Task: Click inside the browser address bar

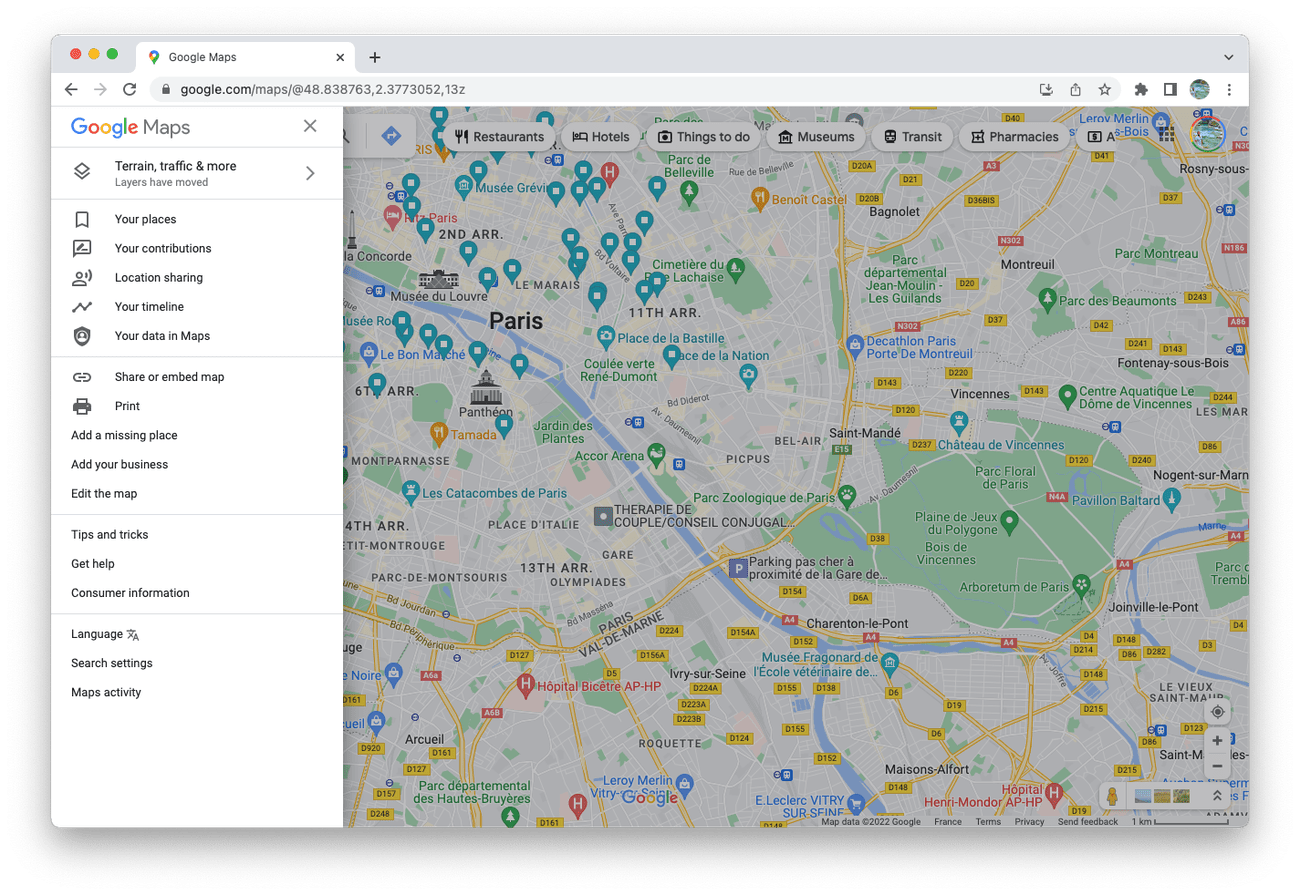Action: point(400,89)
